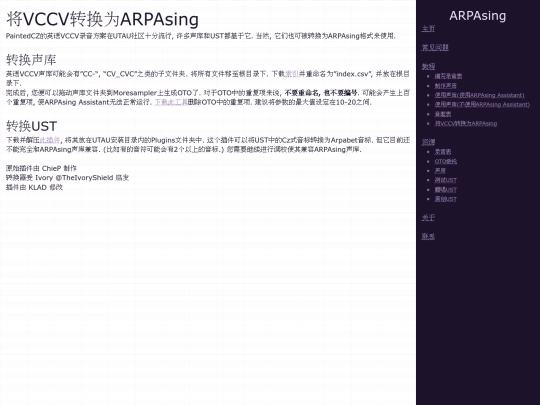540x405 pixels.
Task: Open the 录音表 resource link
Action: (443, 152)
